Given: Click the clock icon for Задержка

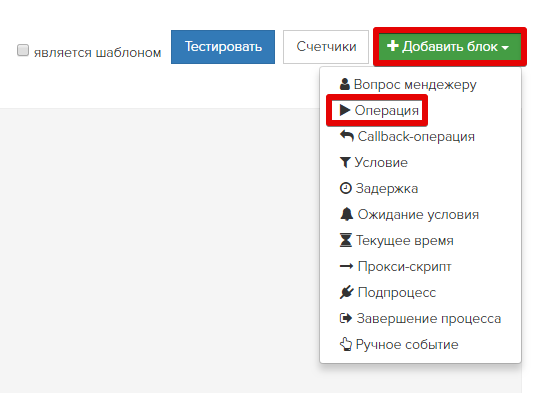Looking at the screenshot, I should click(x=346, y=188).
